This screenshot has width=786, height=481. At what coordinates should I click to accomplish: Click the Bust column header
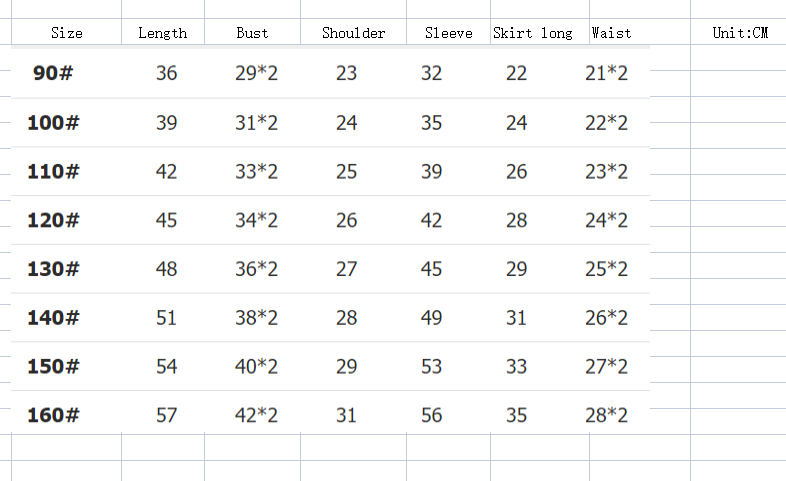pyautogui.click(x=252, y=33)
